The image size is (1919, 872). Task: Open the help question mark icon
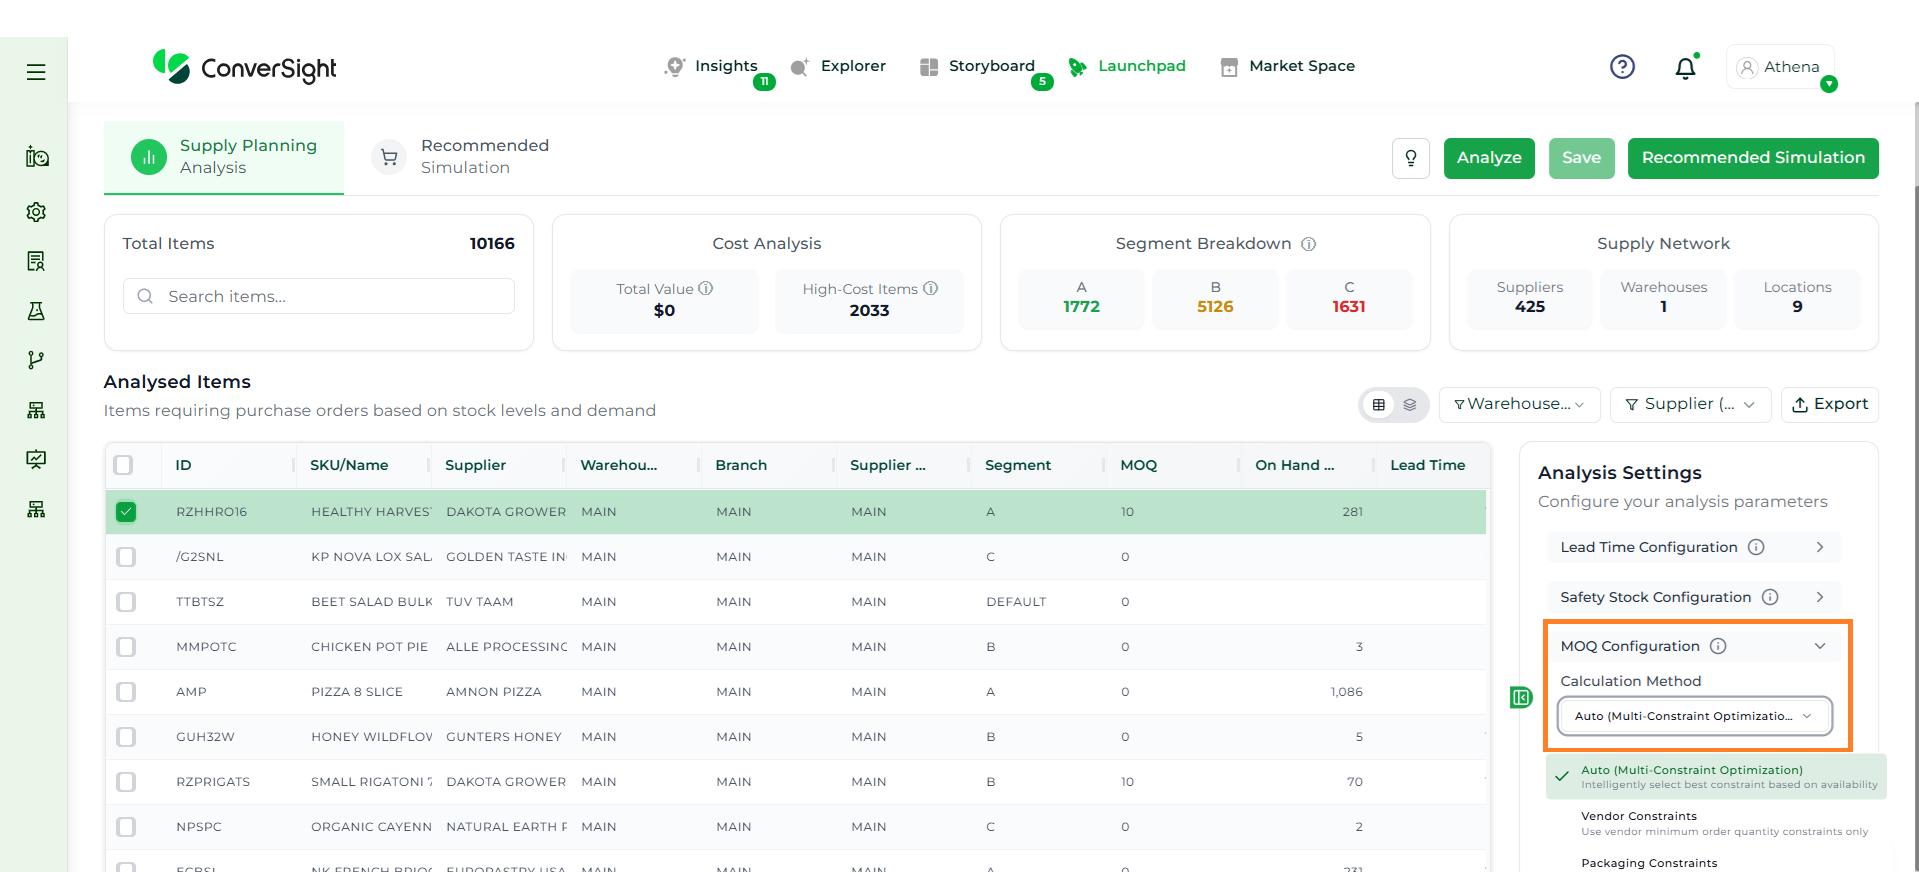(1622, 67)
